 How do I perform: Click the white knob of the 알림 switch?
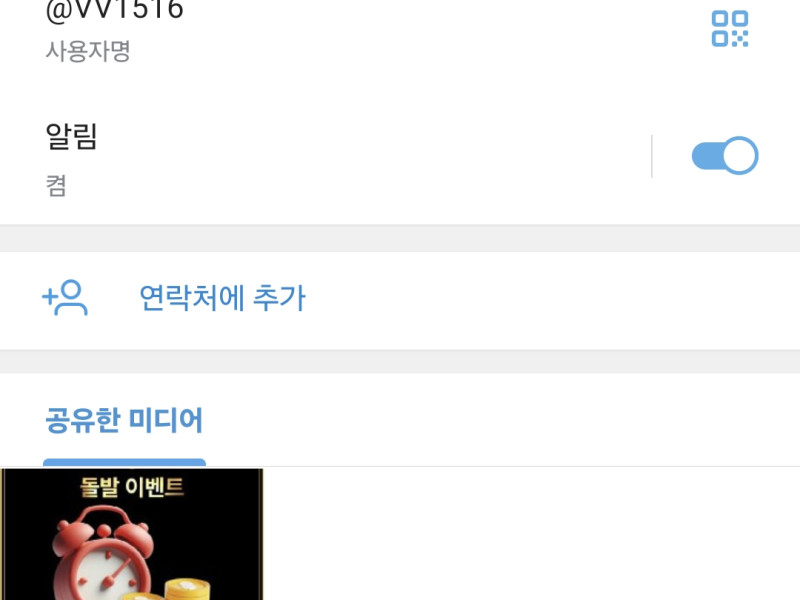tap(740, 155)
